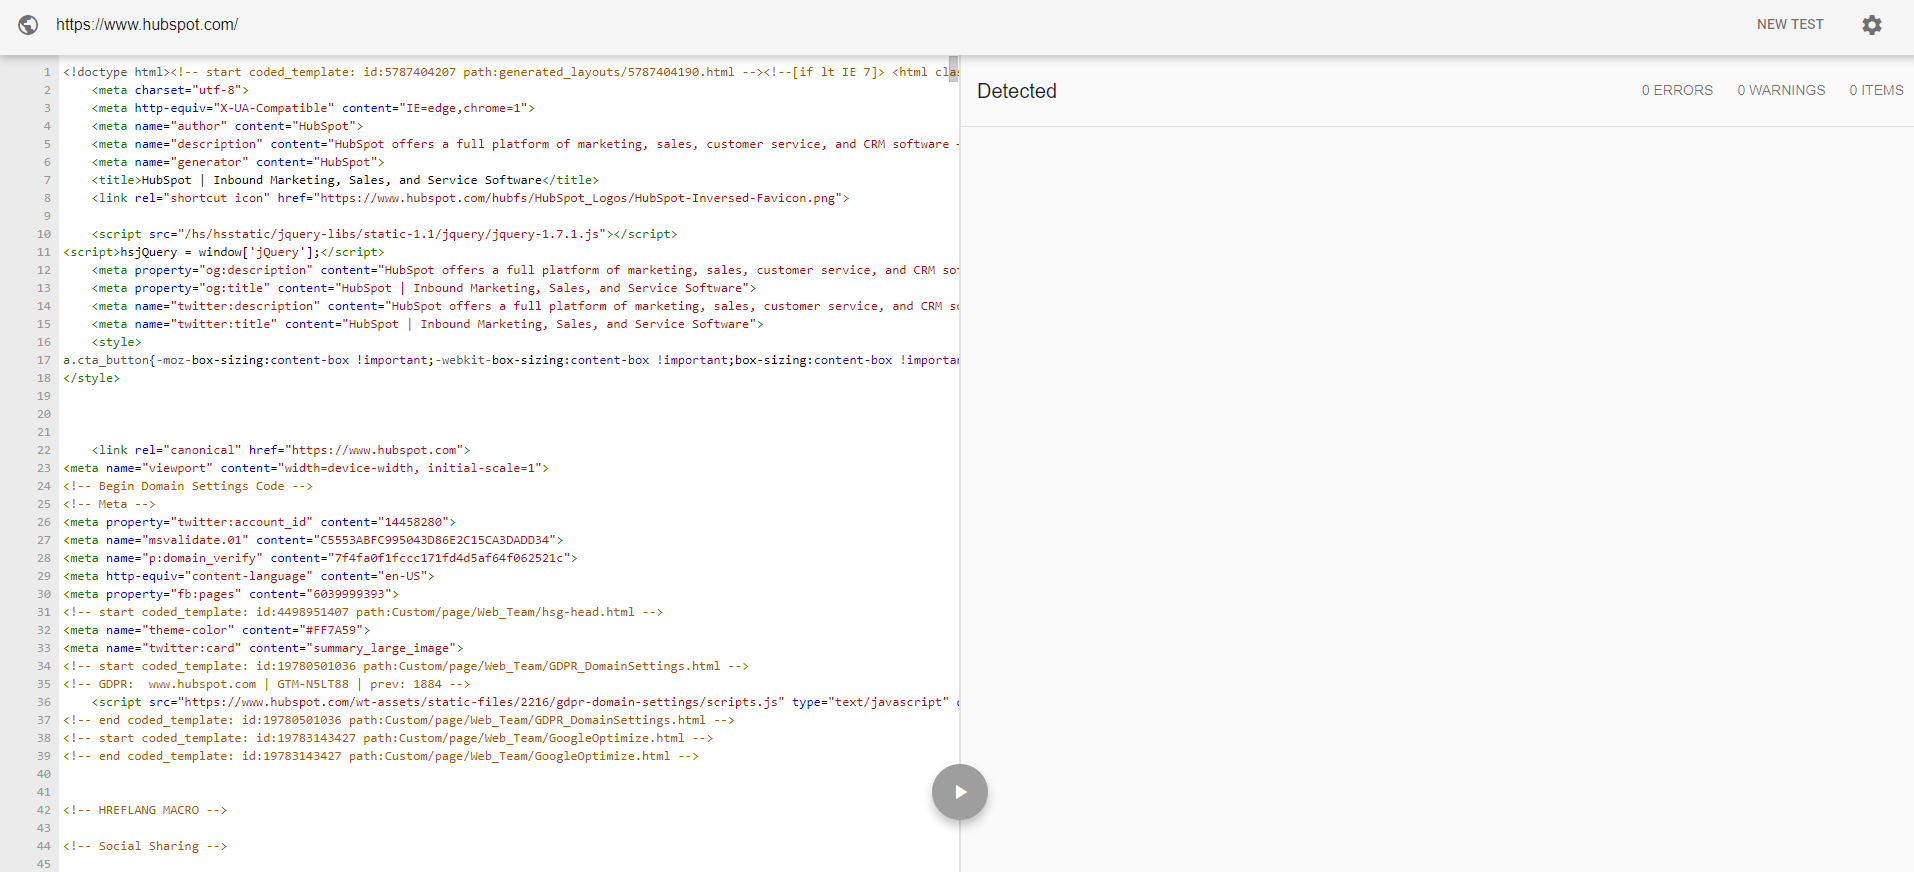Click the twitter:description meta line
The image size is (1914, 872).
(525, 306)
